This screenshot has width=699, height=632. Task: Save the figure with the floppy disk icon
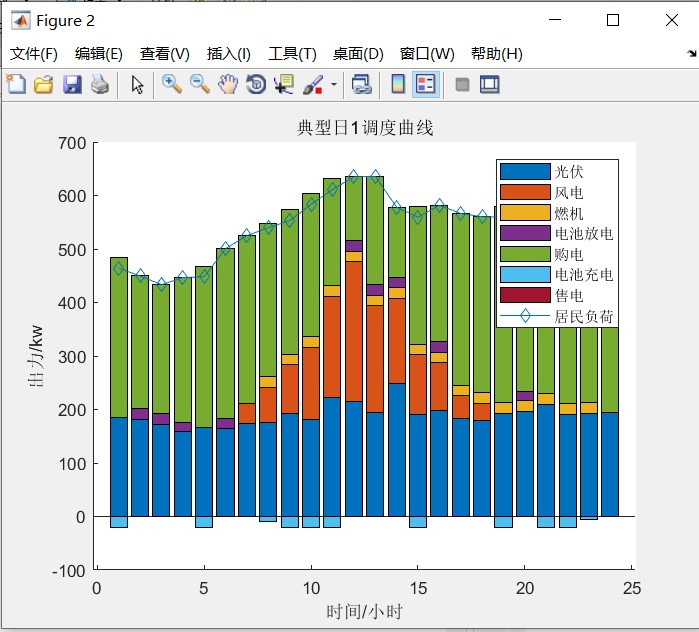click(72, 84)
